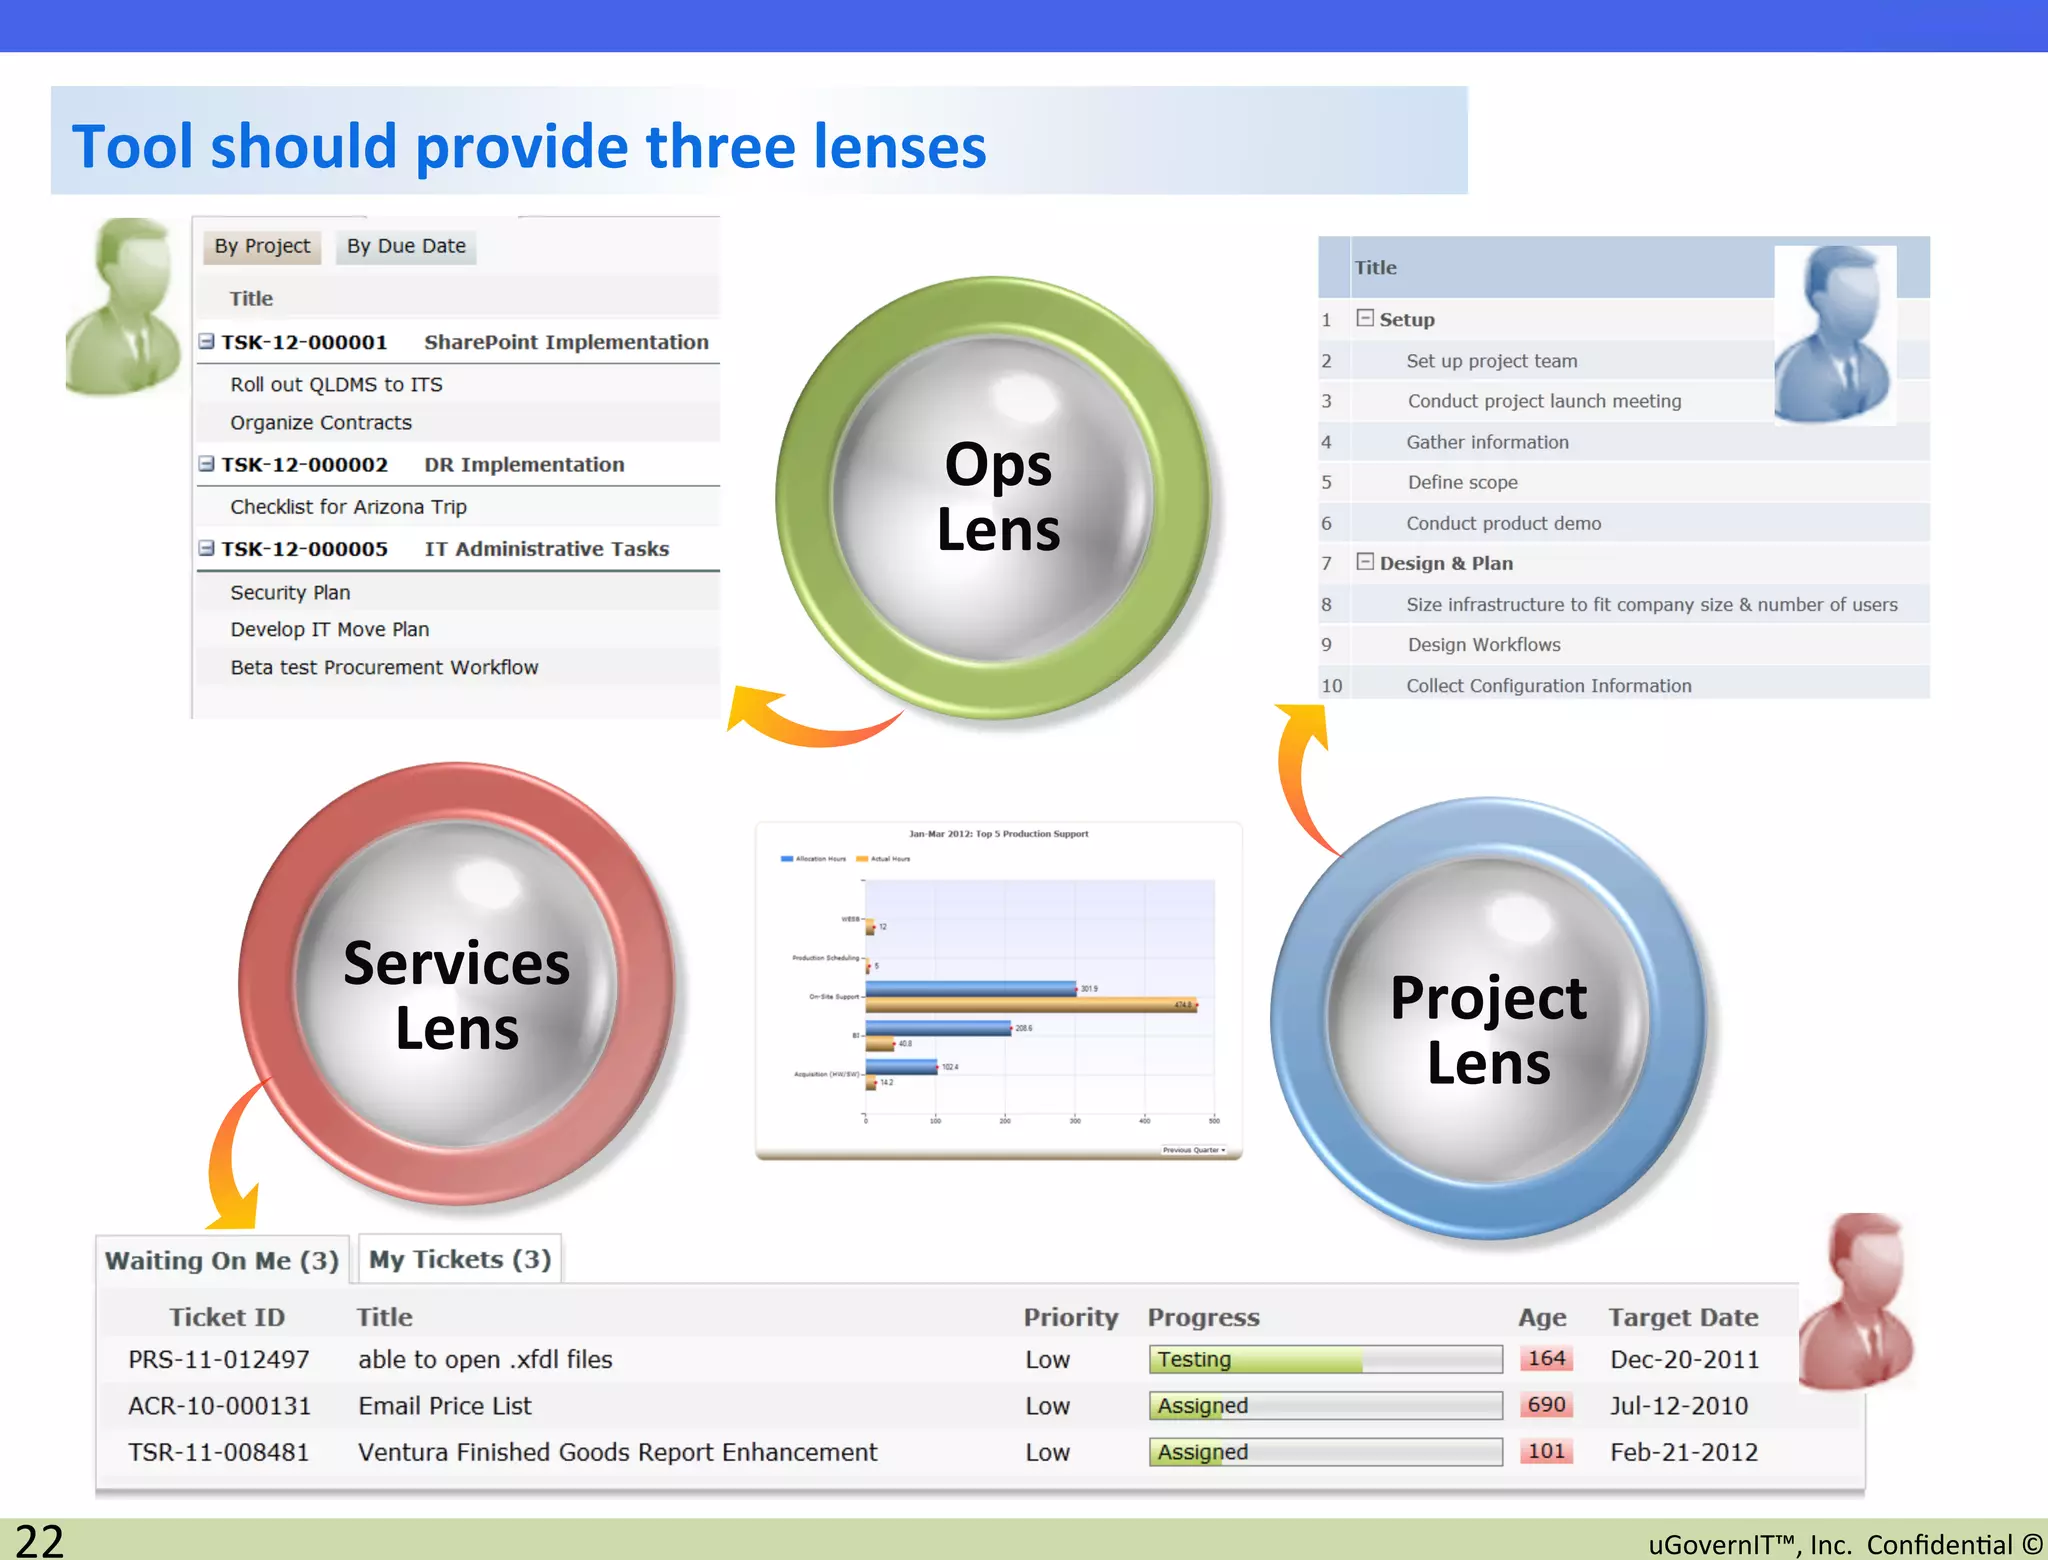This screenshot has height=1560, width=2048.
Task: Open the My Tickets (3) tab
Action: 460,1259
